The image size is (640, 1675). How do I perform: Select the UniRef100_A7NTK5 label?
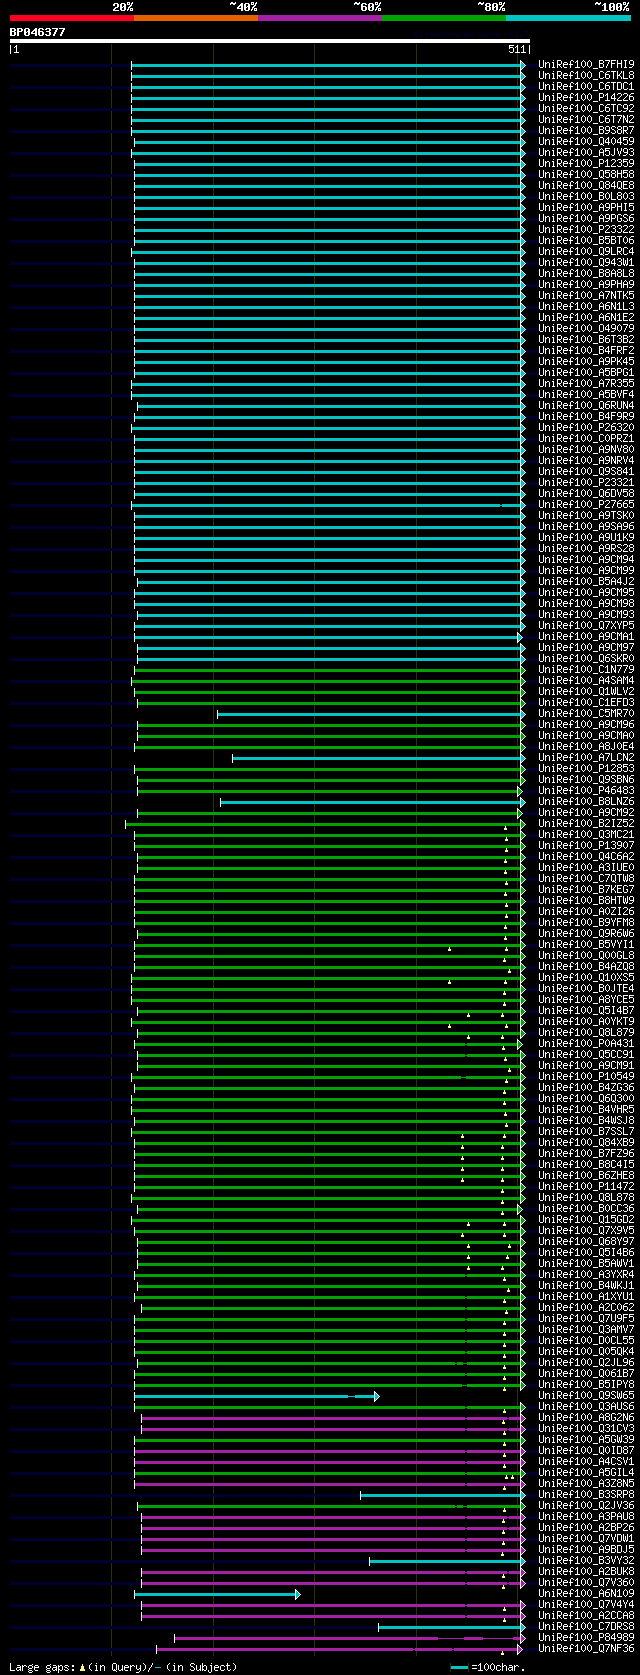pyautogui.click(x=586, y=295)
